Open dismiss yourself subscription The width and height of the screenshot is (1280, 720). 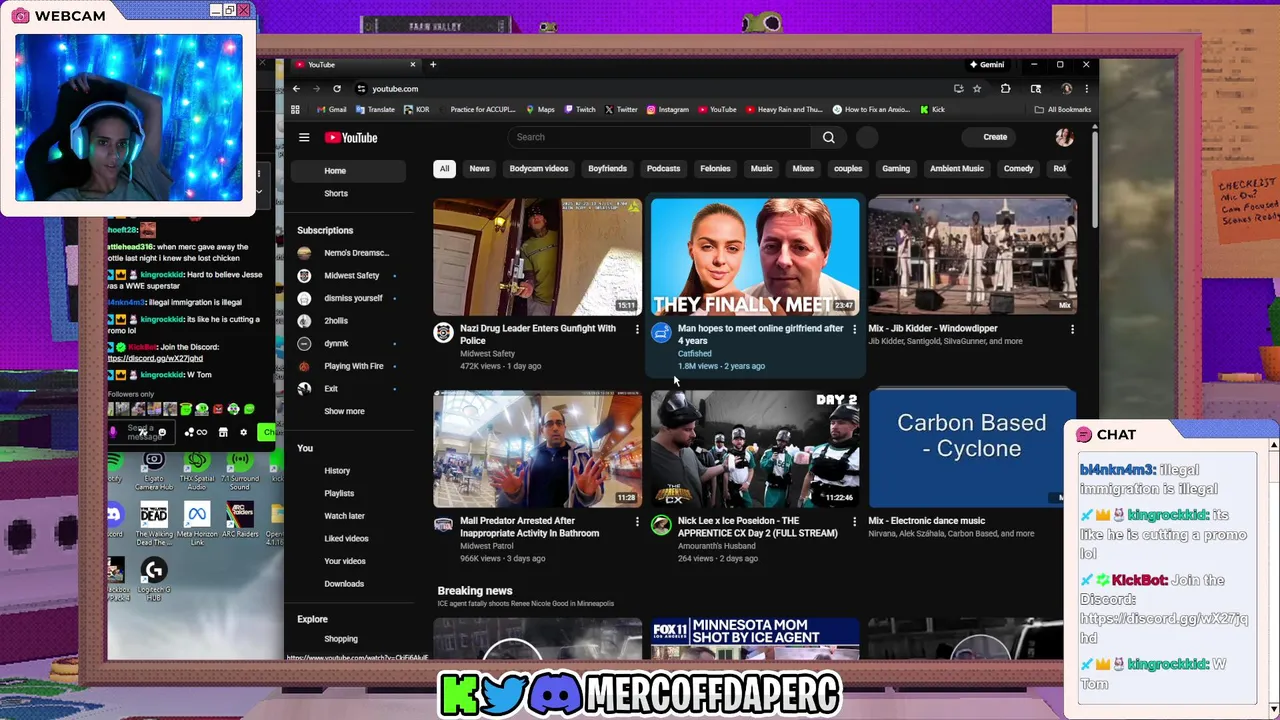(348, 298)
